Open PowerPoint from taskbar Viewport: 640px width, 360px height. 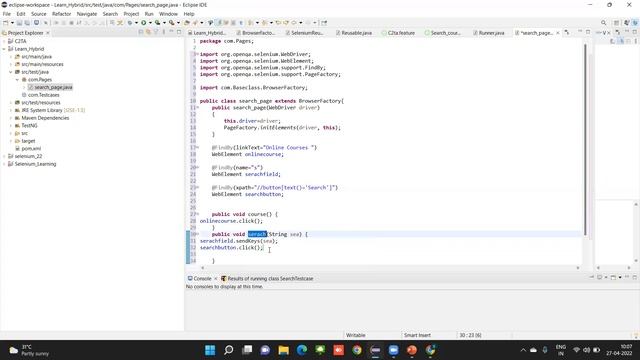pyautogui.click(x=412, y=350)
